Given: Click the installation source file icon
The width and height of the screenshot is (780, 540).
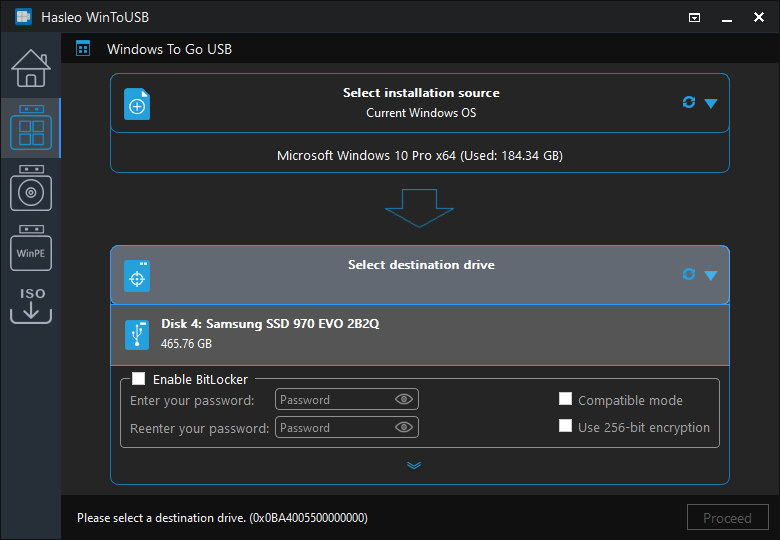Looking at the screenshot, I should click(137, 104).
